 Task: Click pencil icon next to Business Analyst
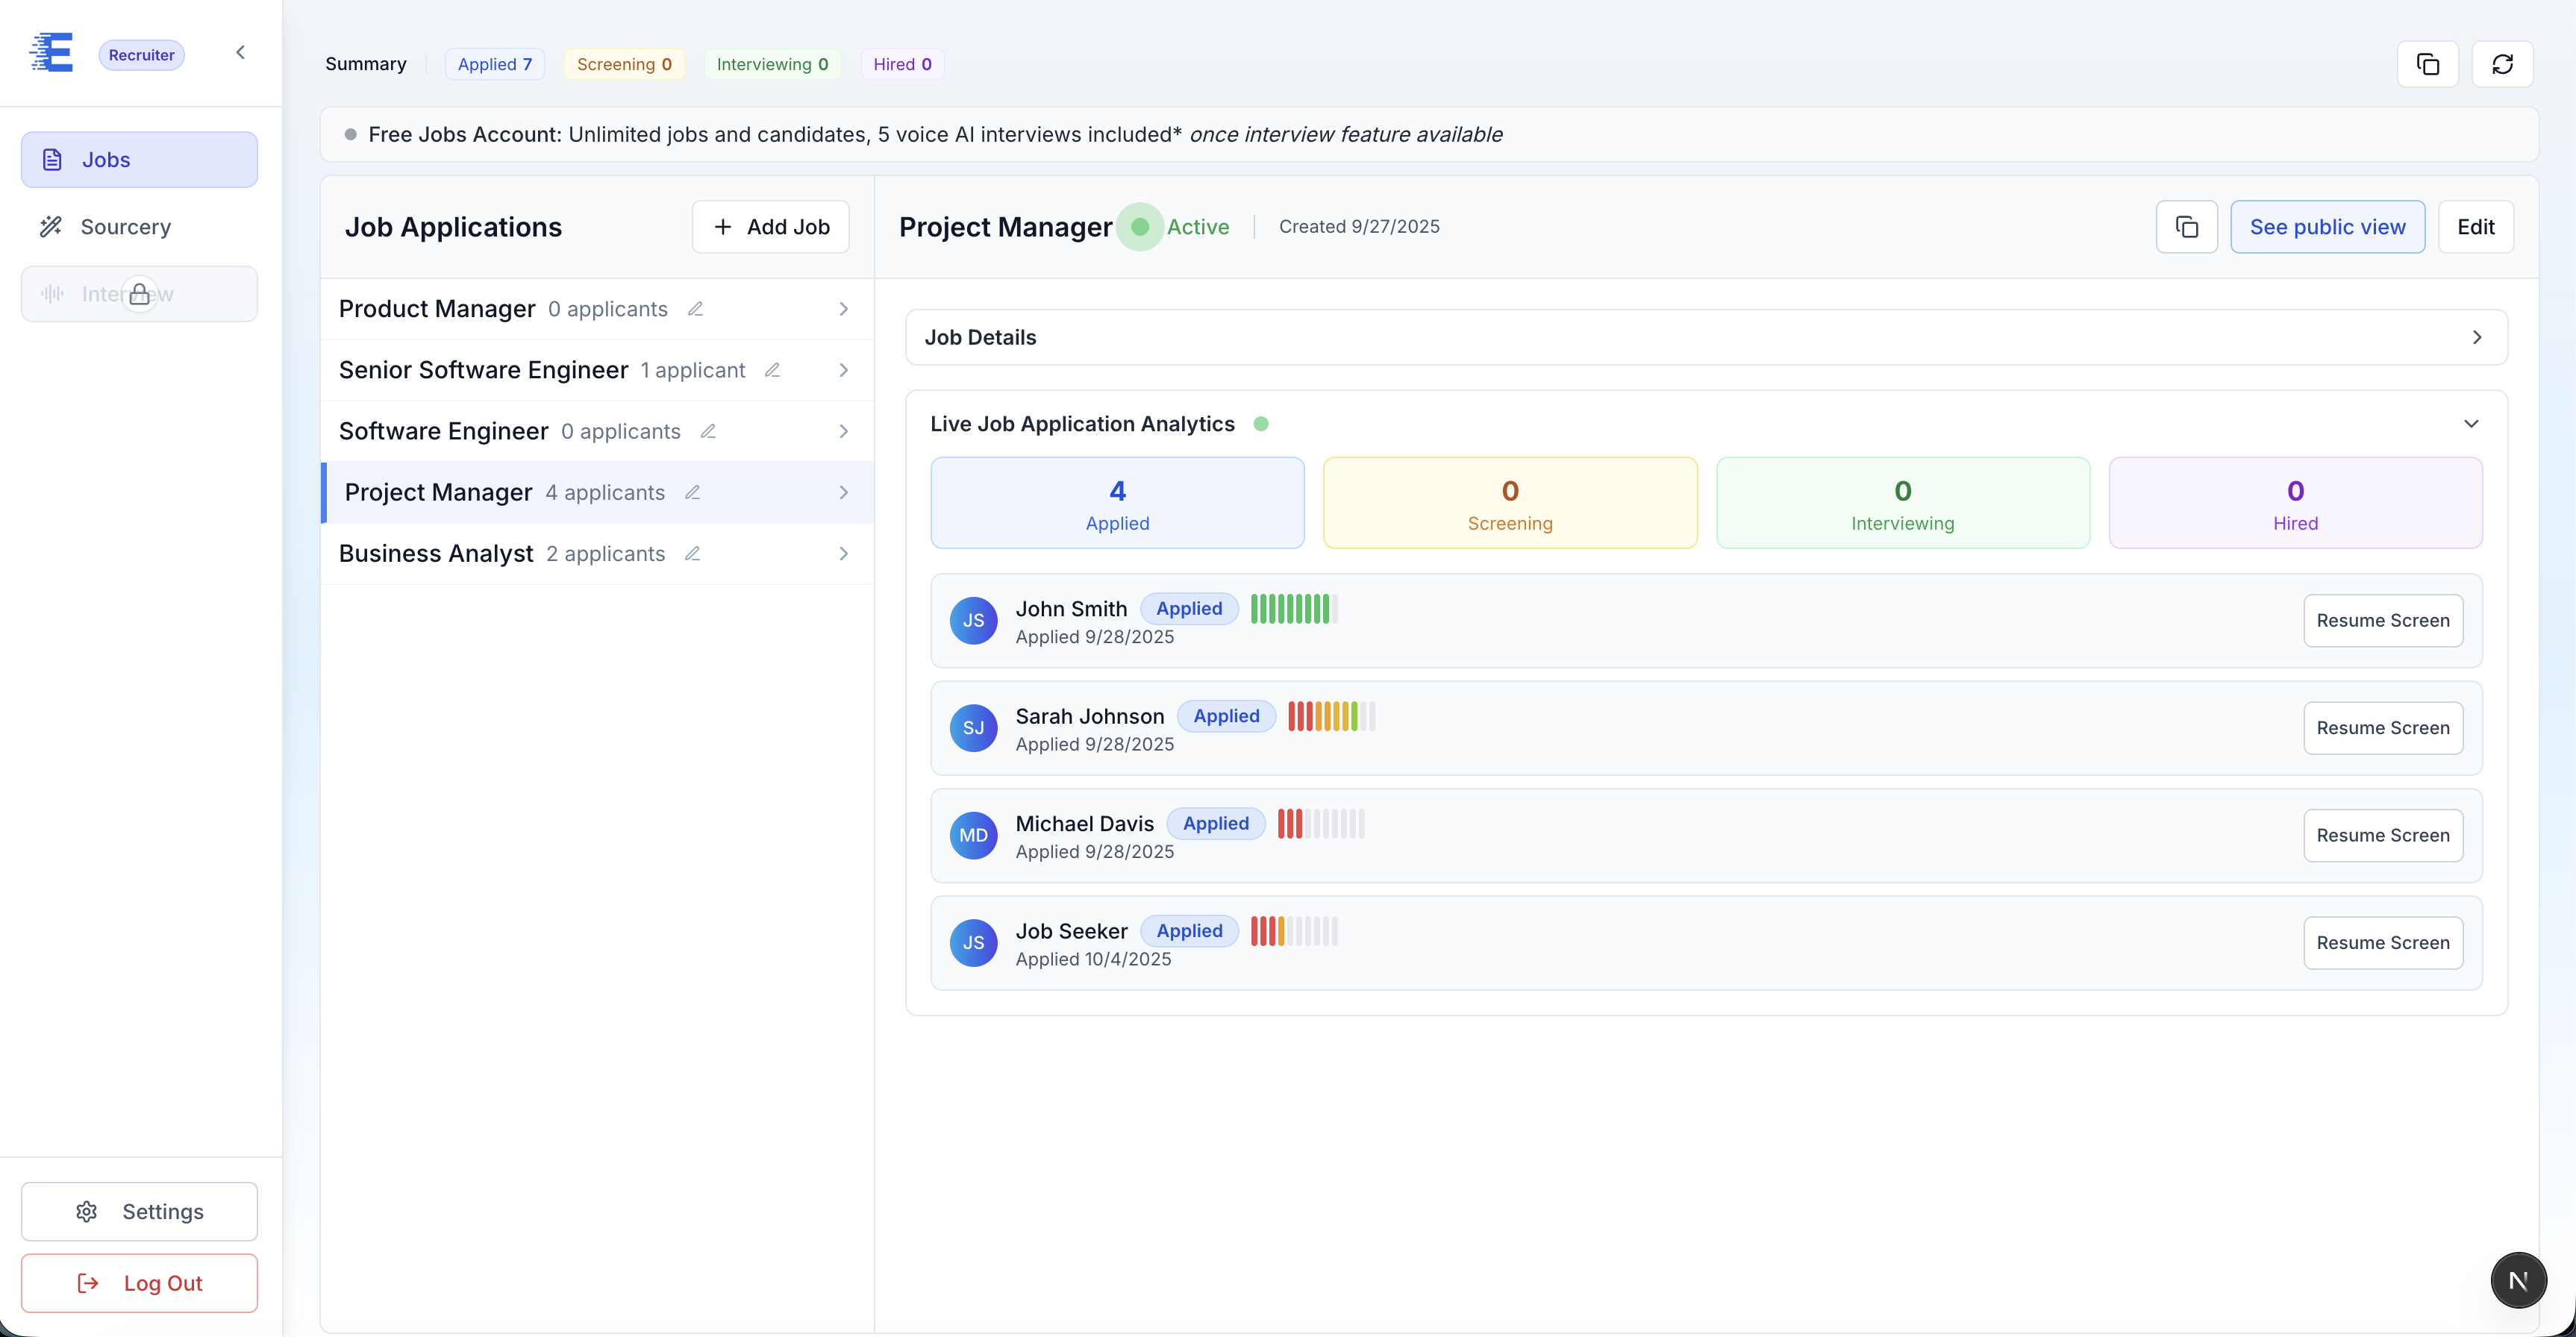(x=692, y=553)
